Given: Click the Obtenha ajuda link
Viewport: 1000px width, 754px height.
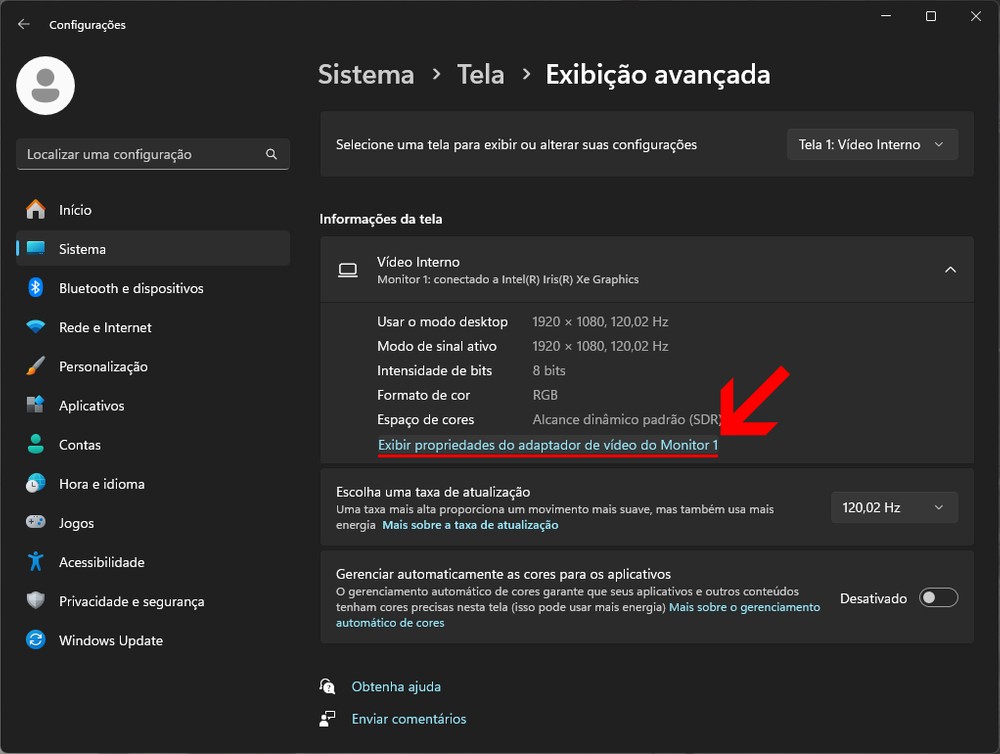Looking at the screenshot, I should tap(396, 687).
